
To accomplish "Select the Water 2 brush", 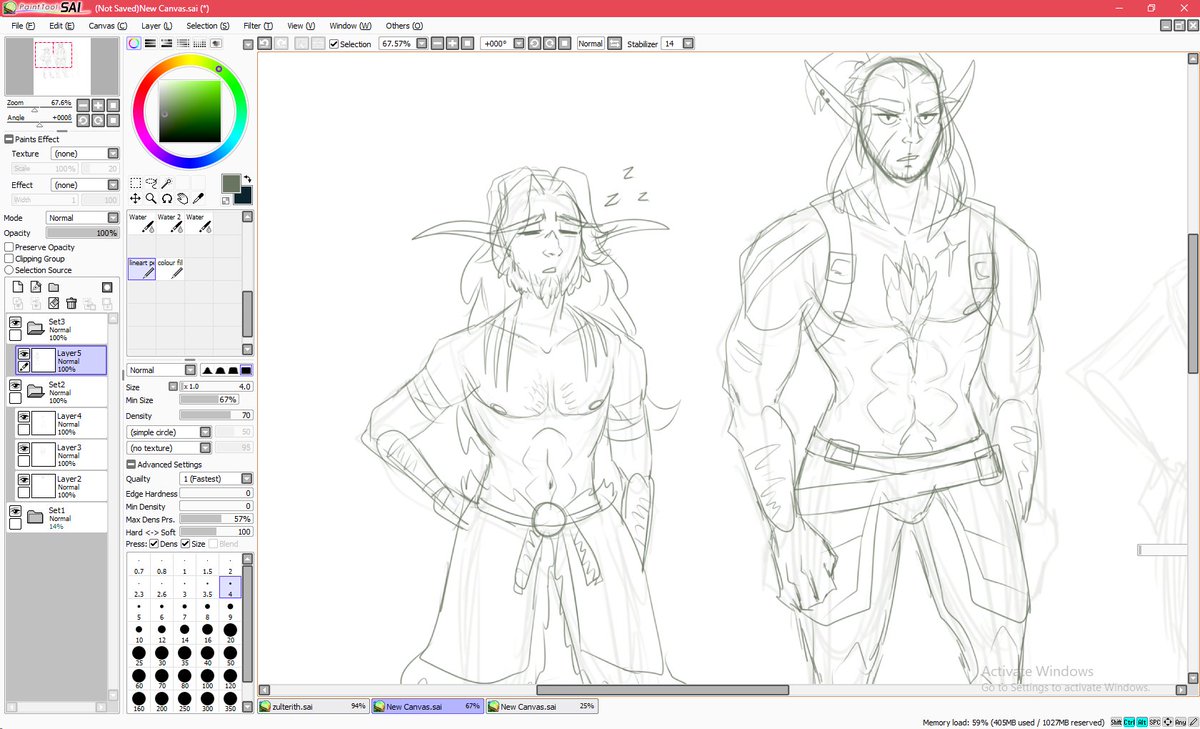I will click(169, 223).
